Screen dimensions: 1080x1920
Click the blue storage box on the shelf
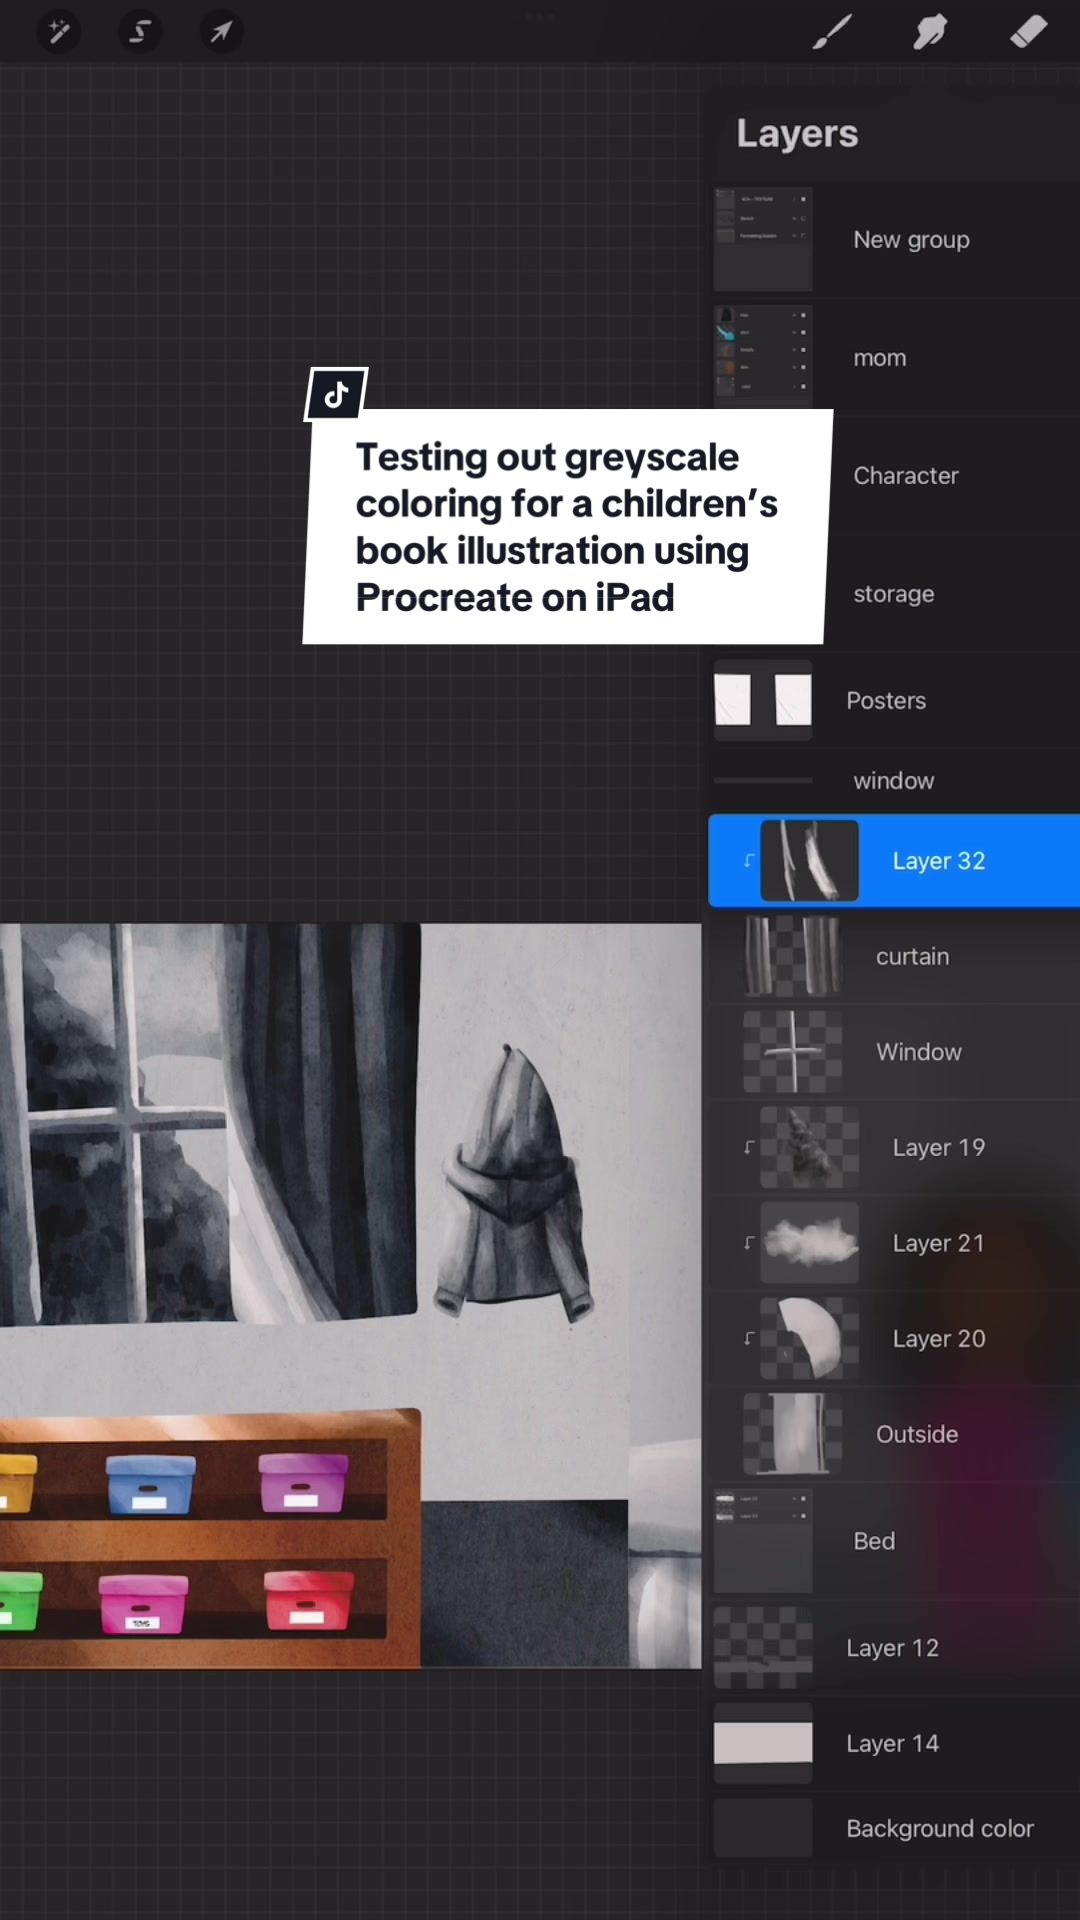(x=151, y=1484)
